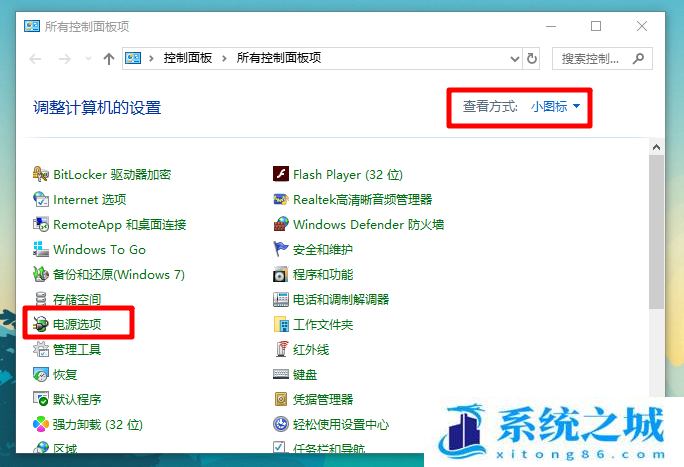This screenshot has width=684, height=467.
Task: Click the search magnifier icon
Action: coord(638,58)
